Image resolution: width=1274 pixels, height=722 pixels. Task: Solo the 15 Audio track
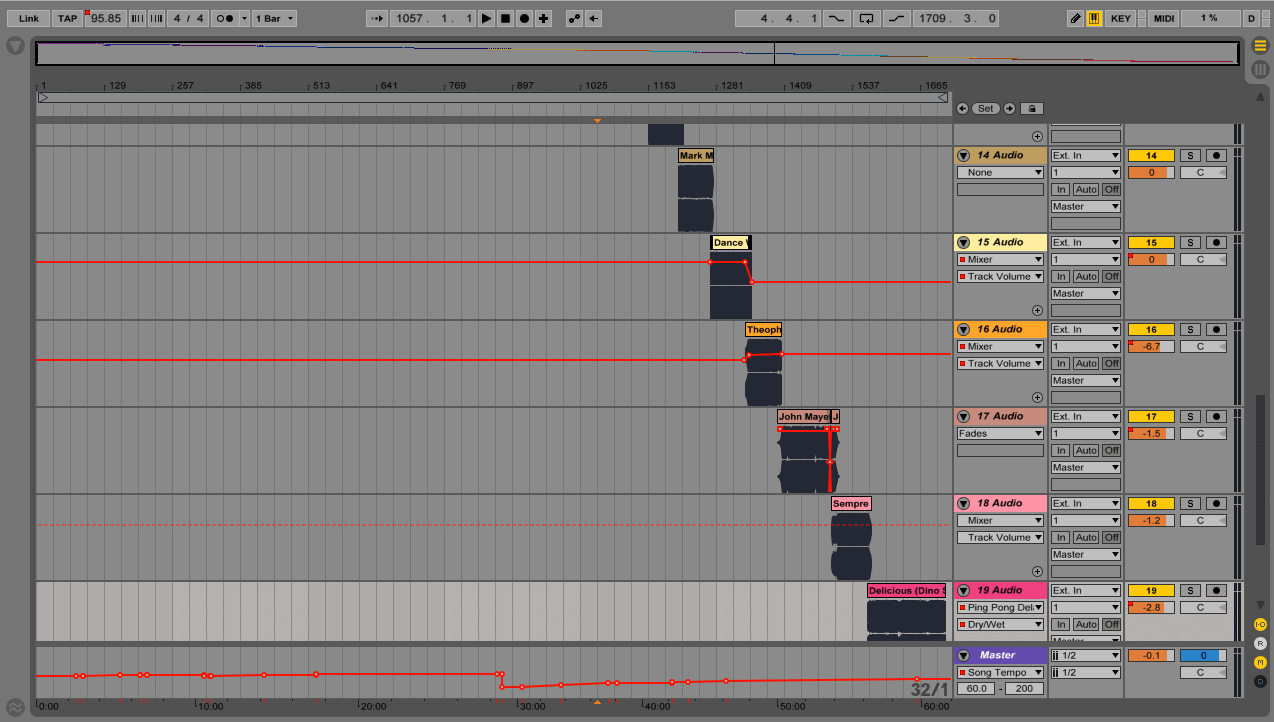click(x=1189, y=242)
